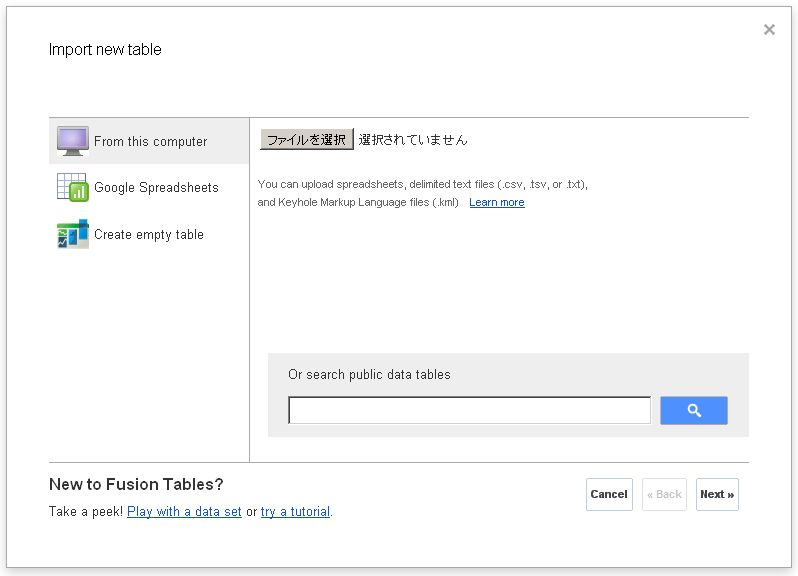
Task: Select the From this computer tab label
Action: tap(151, 142)
